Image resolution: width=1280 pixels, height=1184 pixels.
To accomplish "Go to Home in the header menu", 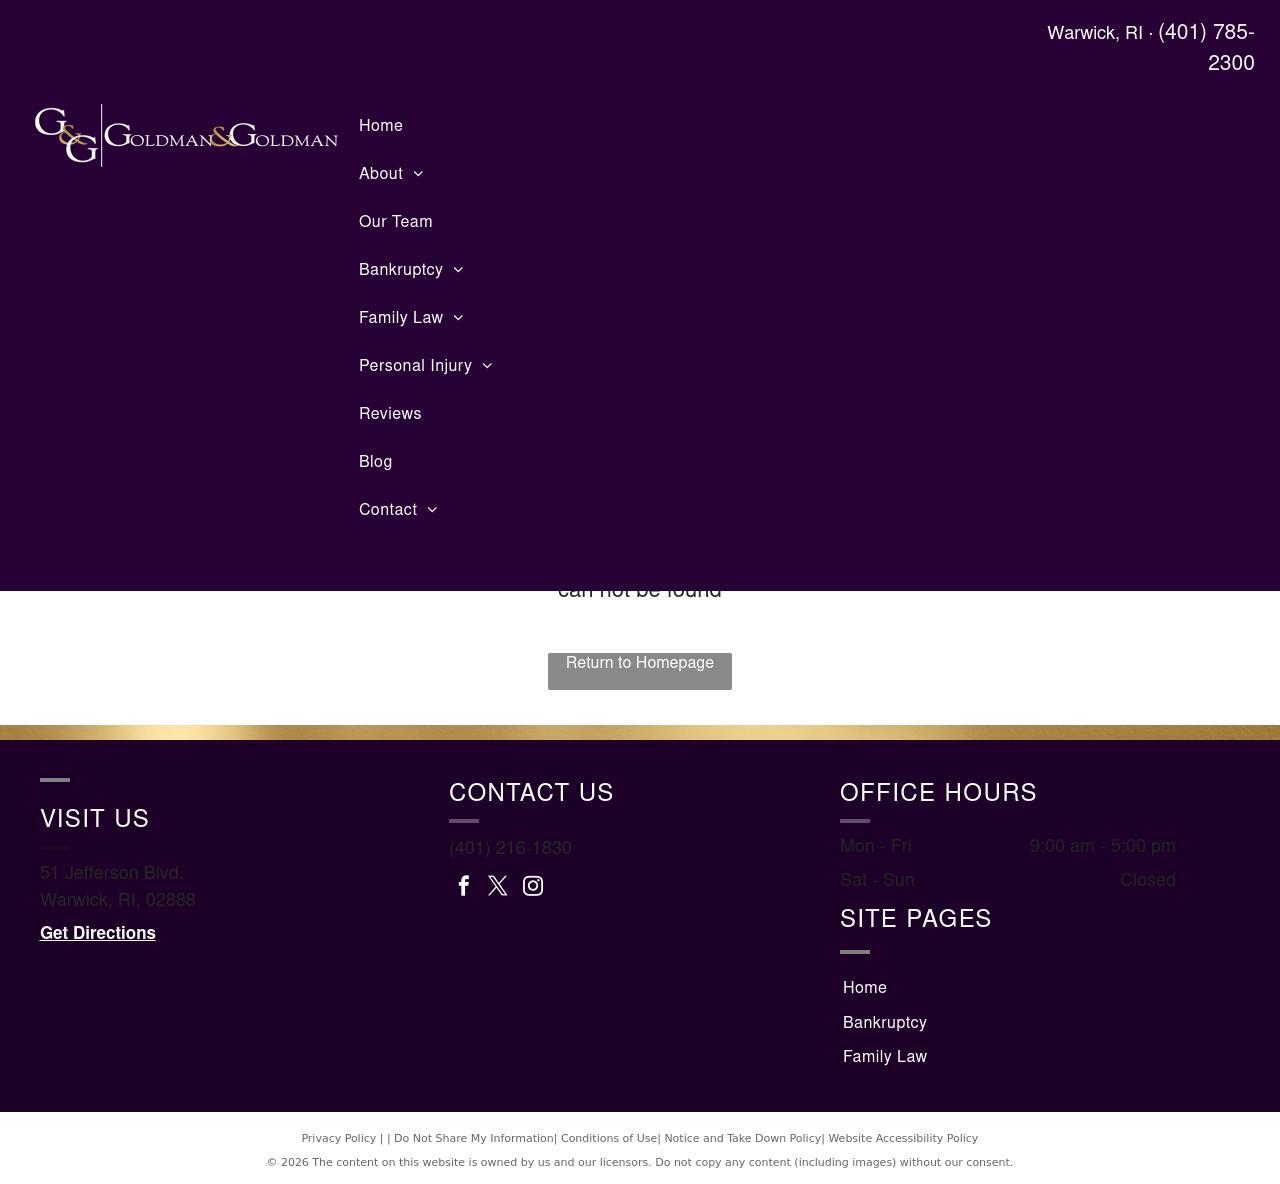I will click(381, 126).
